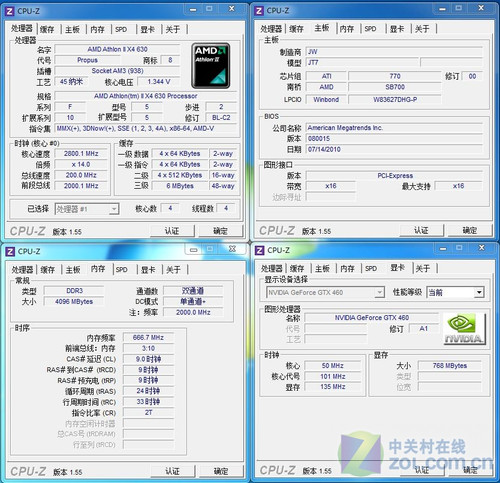The height and width of the screenshot is (483, 500).
Task: Click video memory size 768 MBytes
Action: tap(450, 366)
